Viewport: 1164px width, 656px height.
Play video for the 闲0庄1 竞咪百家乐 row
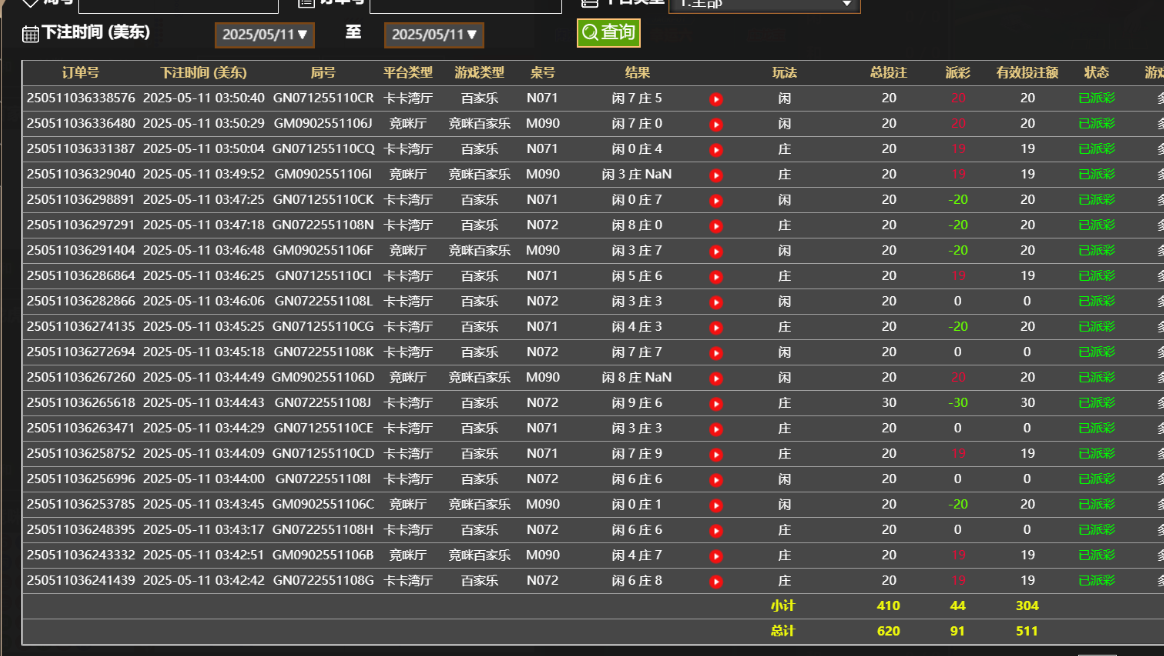[716, 504]
